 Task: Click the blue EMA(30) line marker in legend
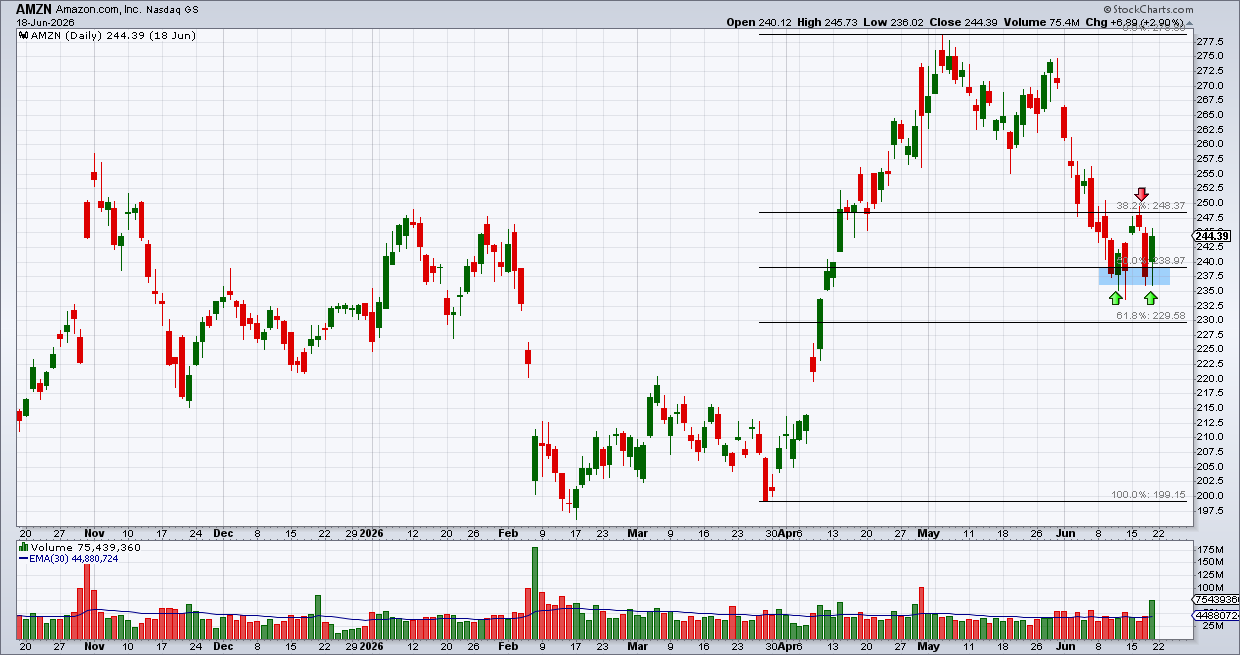pyautogui.click(x=24, y=559)
